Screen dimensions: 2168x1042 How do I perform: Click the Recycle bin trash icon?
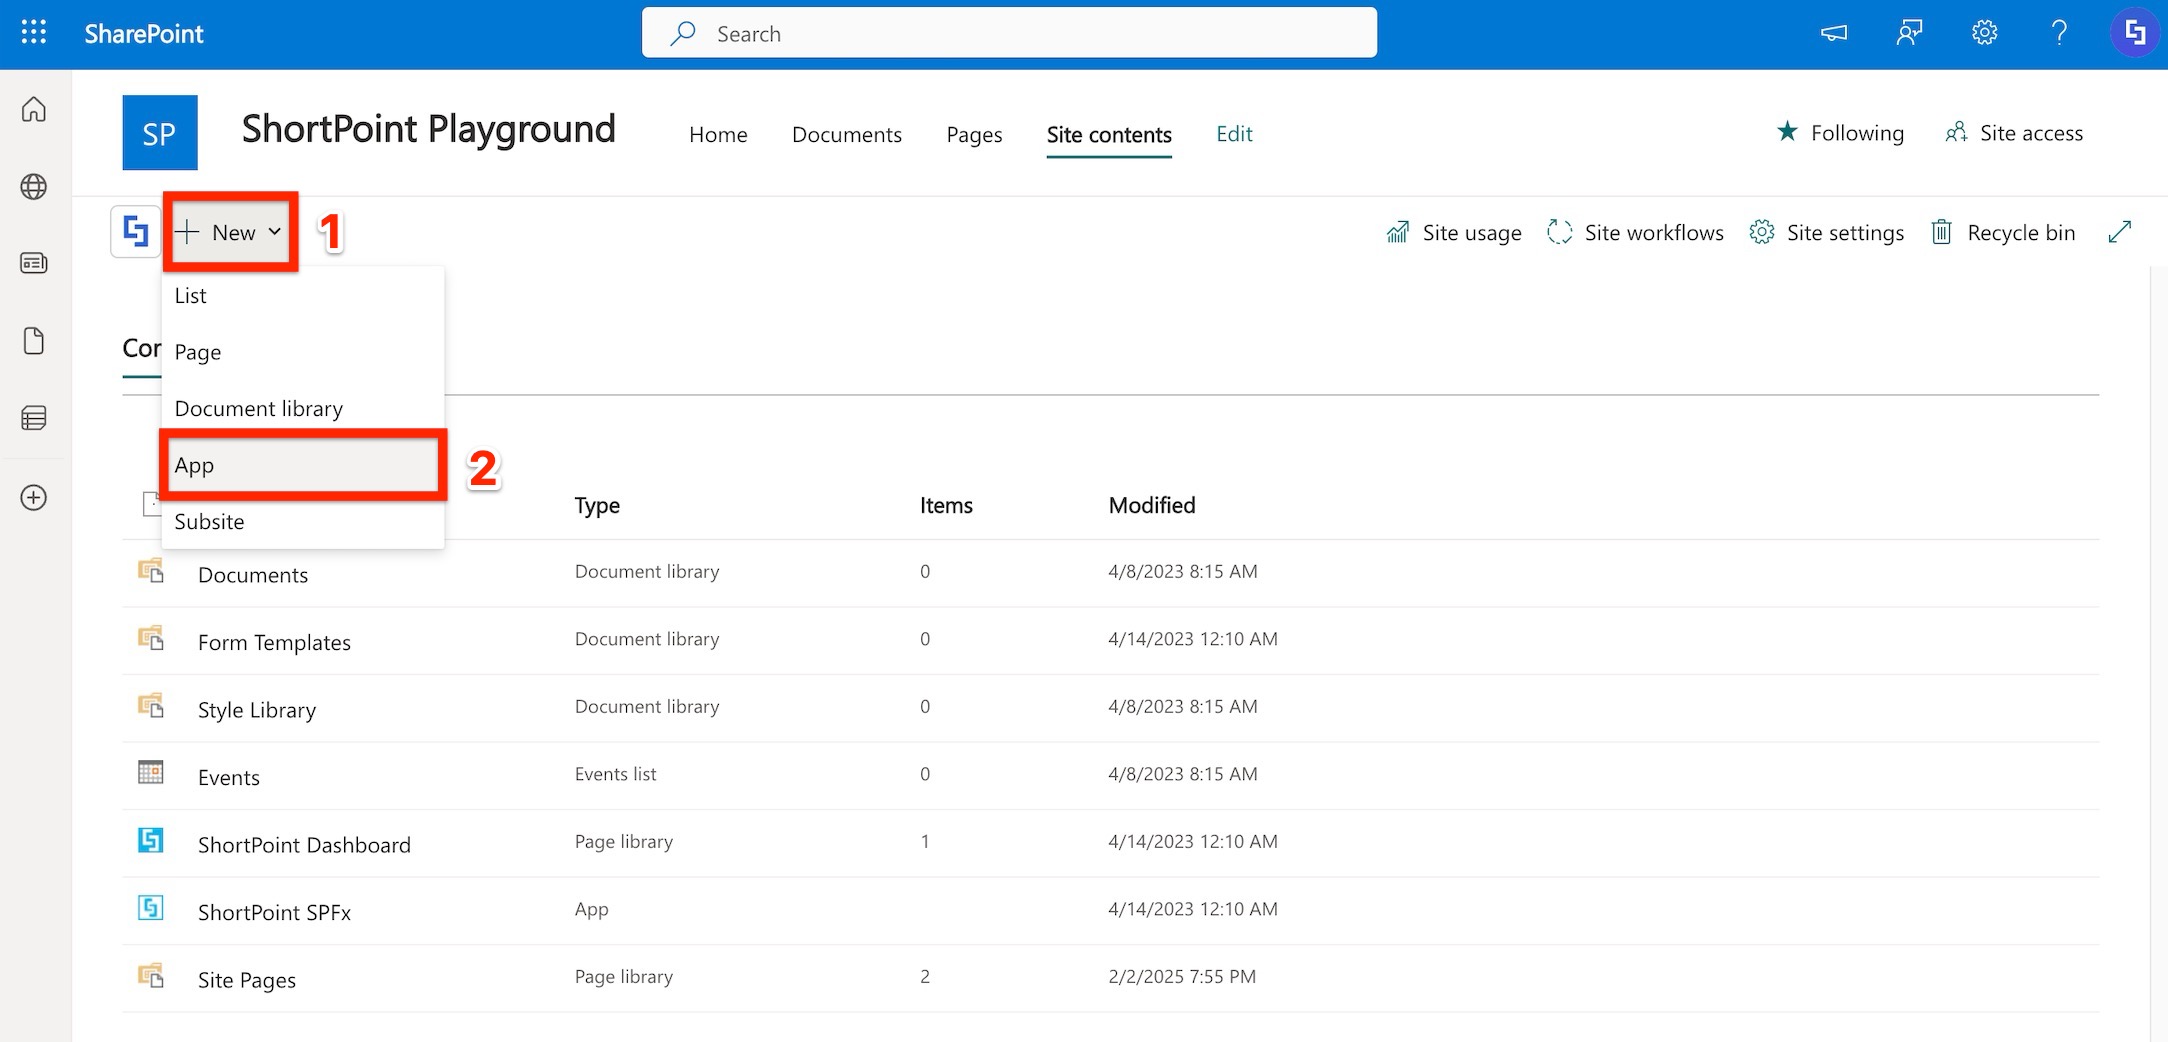[x=1941, y=232]
